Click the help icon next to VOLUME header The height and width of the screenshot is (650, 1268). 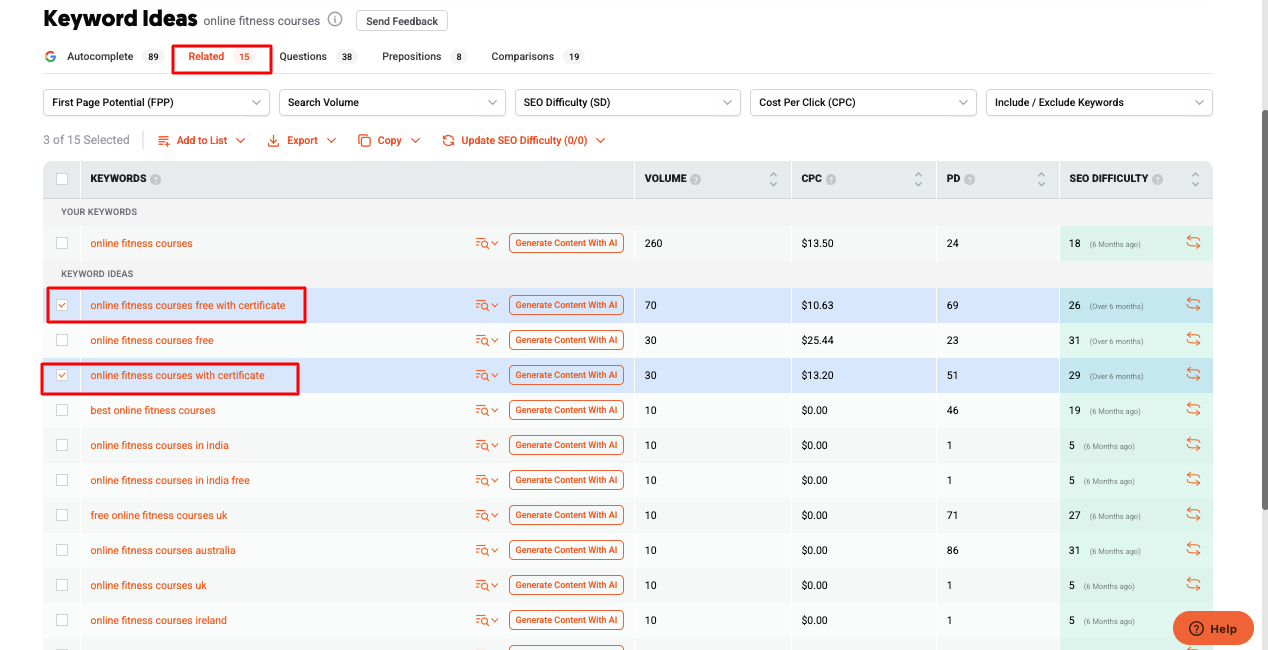pos(696,179)
